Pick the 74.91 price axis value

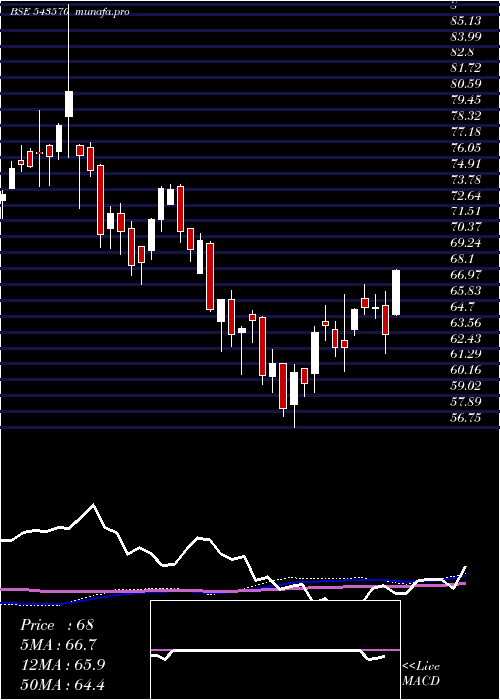(x=466, y=164)
